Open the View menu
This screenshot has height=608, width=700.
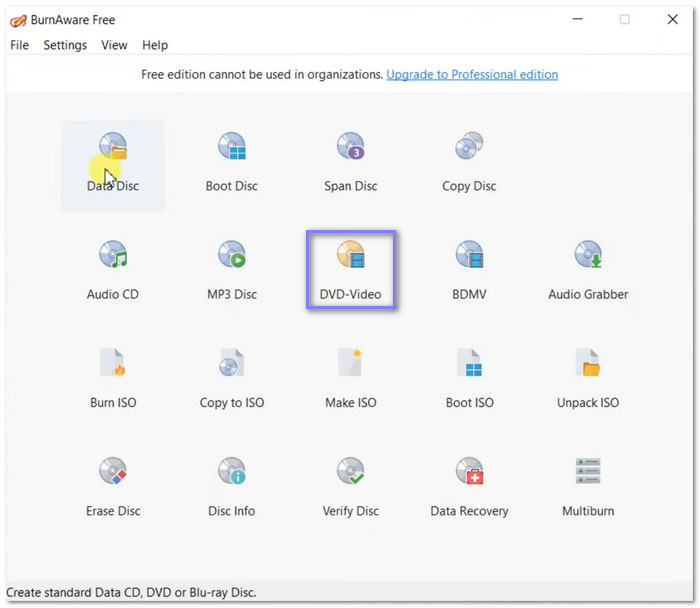click(114, 45)
